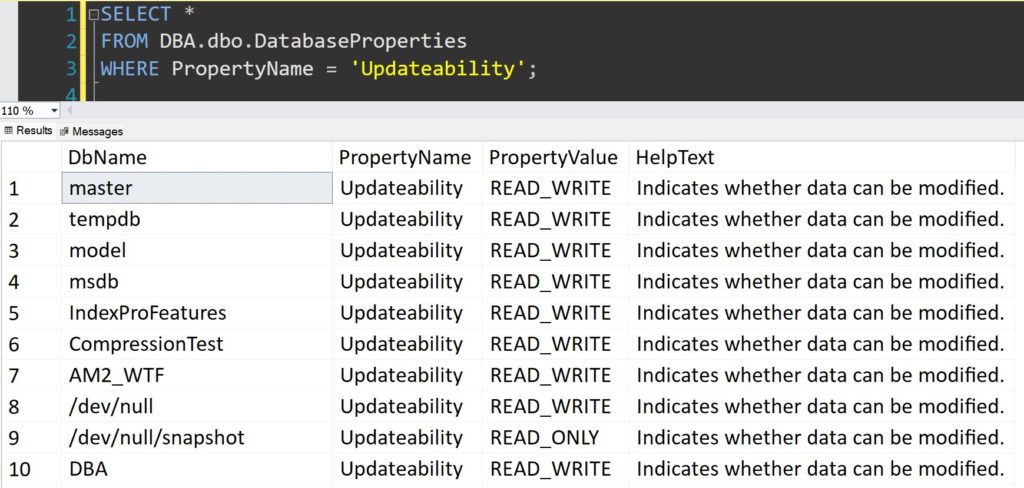Click the PropertyValue column header
1024x488 pixels.
click(555, 157)
